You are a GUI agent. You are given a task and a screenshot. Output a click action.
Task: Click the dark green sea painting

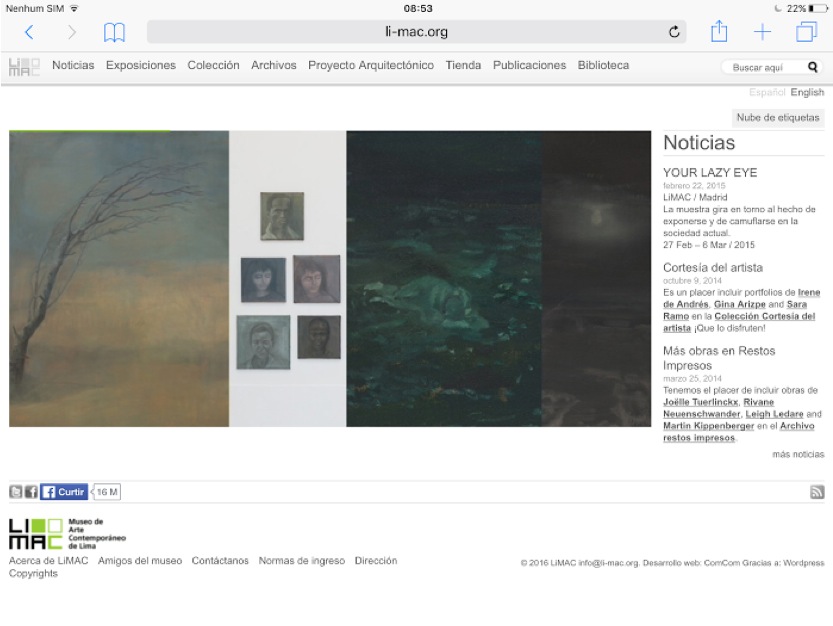click(x=444, y=278)
